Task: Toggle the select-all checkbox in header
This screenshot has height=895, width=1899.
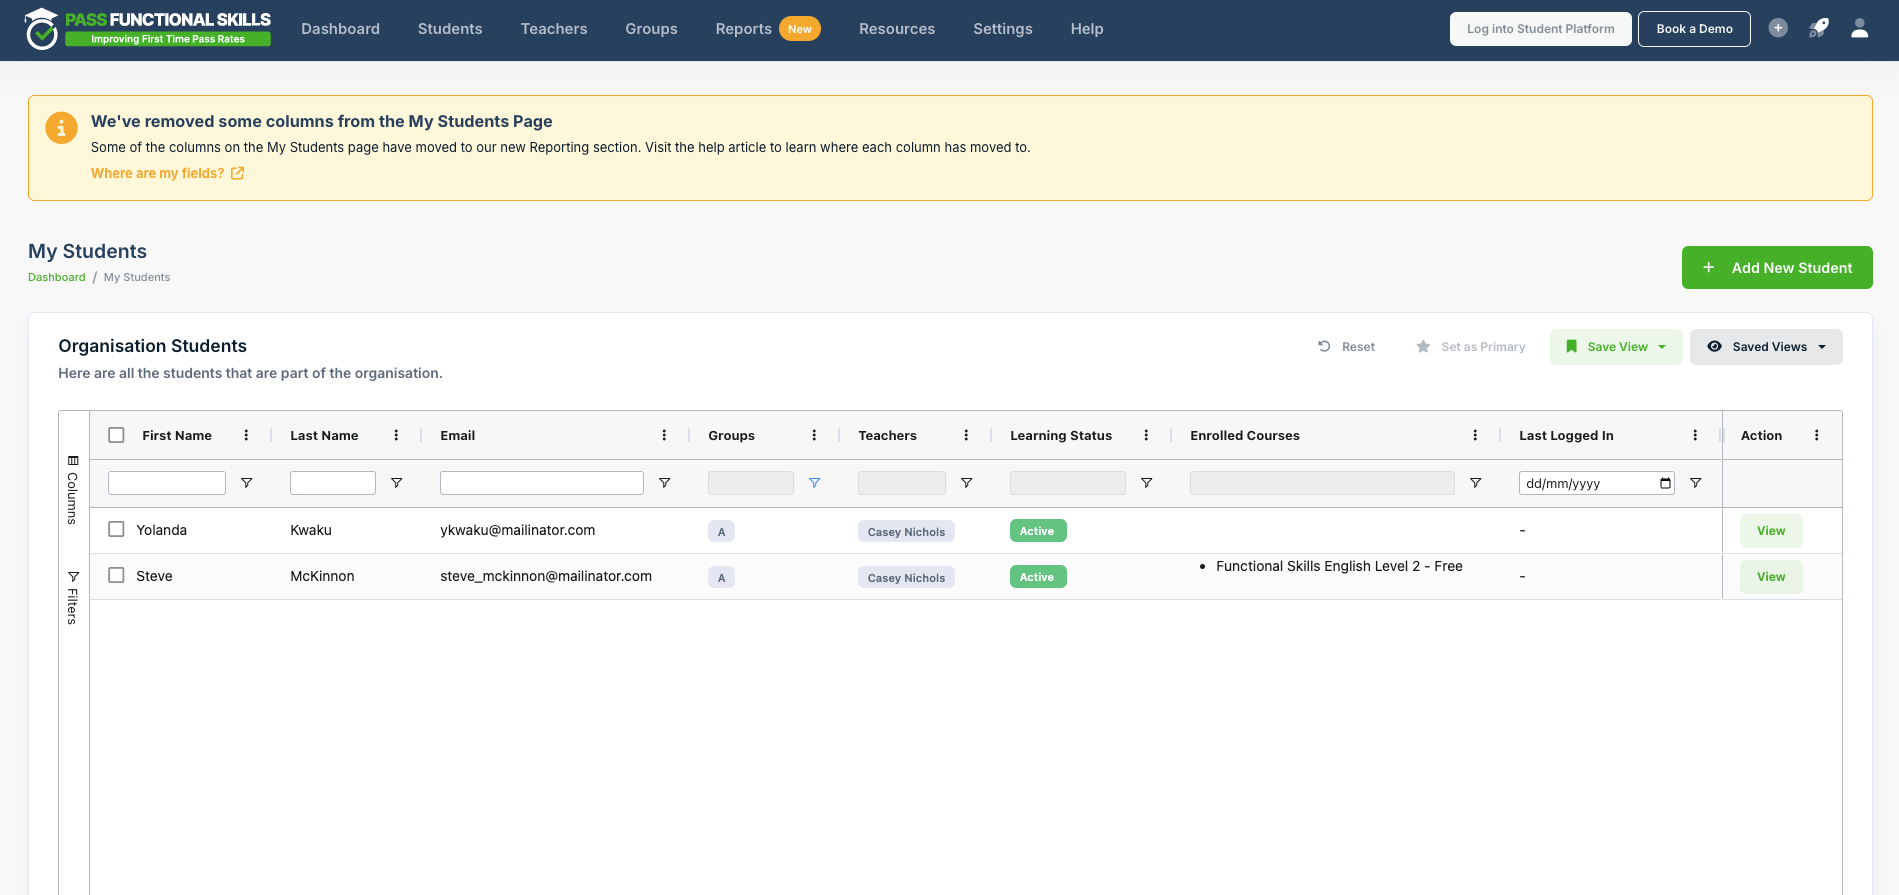Action: [116, 435]
